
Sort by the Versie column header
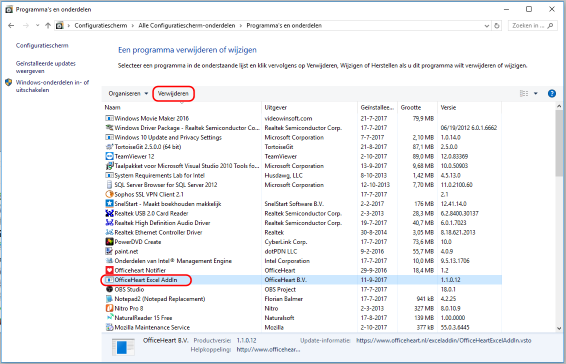tap(469, 108)
